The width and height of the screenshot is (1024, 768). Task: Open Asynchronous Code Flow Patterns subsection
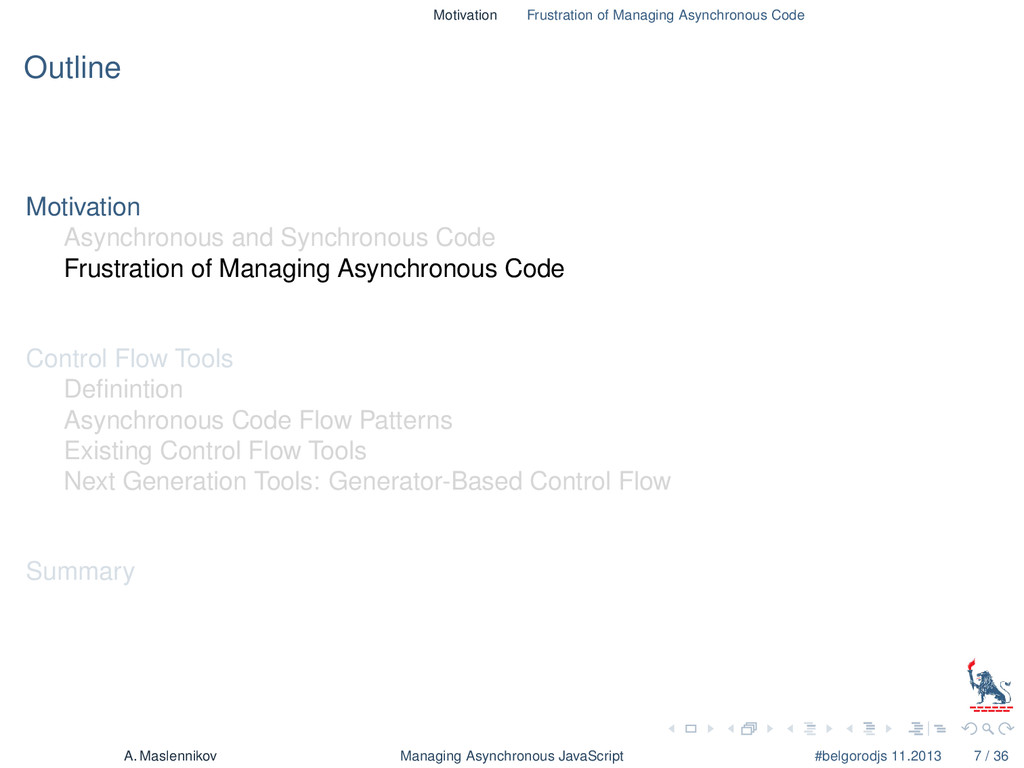click(258, 421)
